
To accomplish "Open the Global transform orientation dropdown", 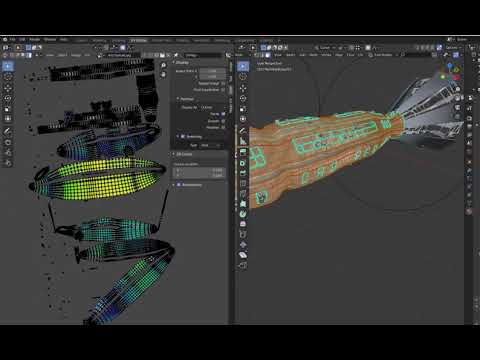I will [x=326, y=48].
